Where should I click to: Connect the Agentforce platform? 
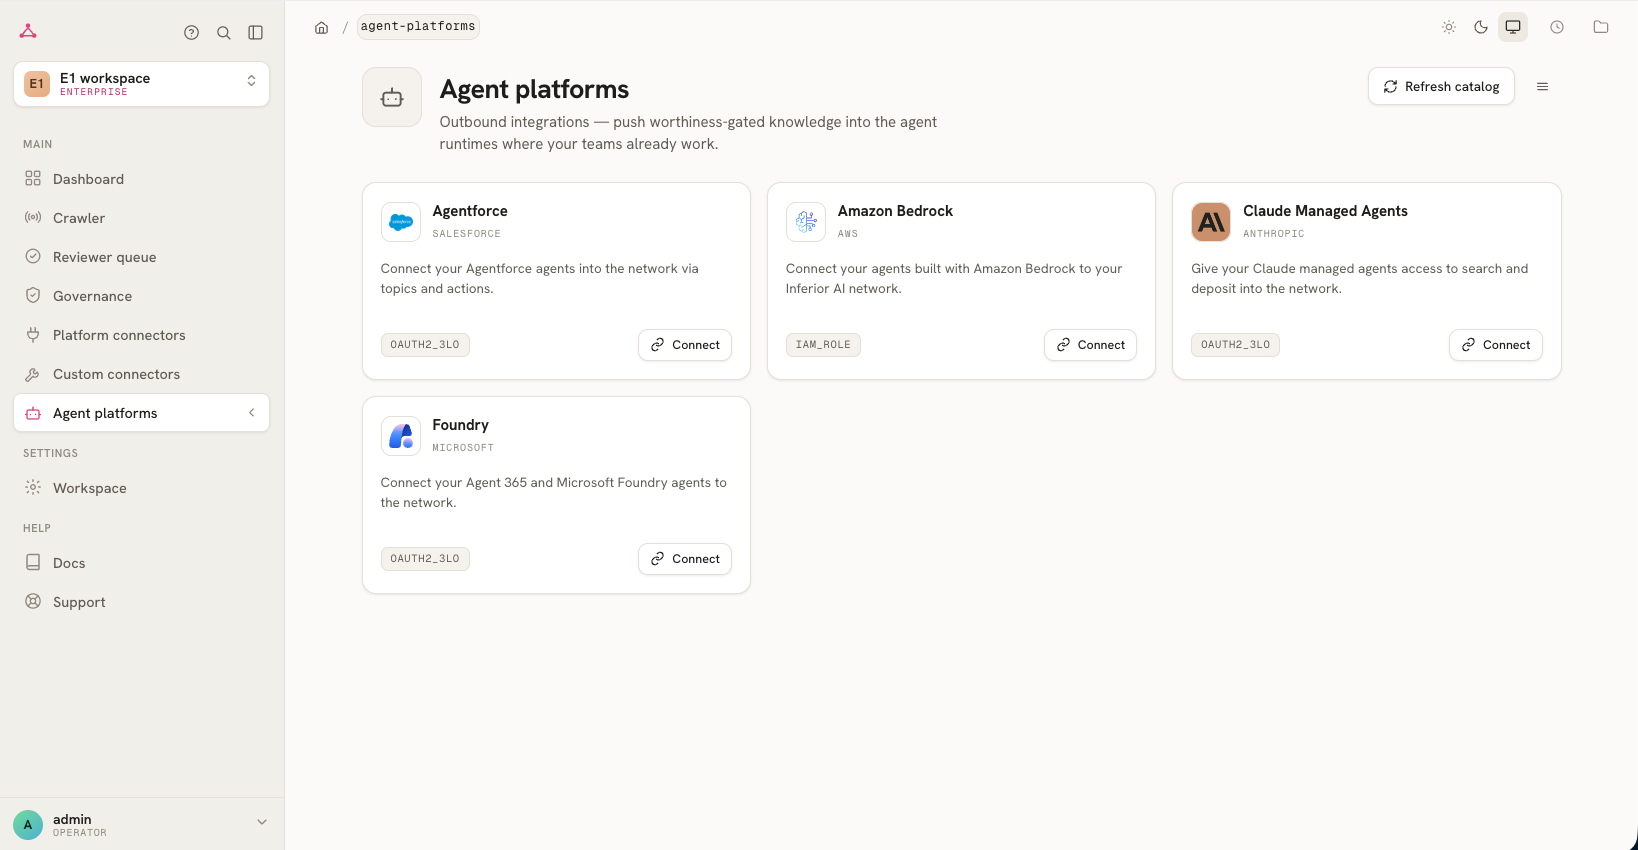coord(685,345)
